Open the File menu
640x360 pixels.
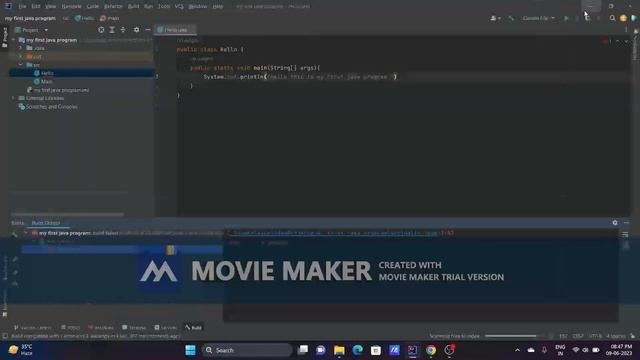coord(22,7)
